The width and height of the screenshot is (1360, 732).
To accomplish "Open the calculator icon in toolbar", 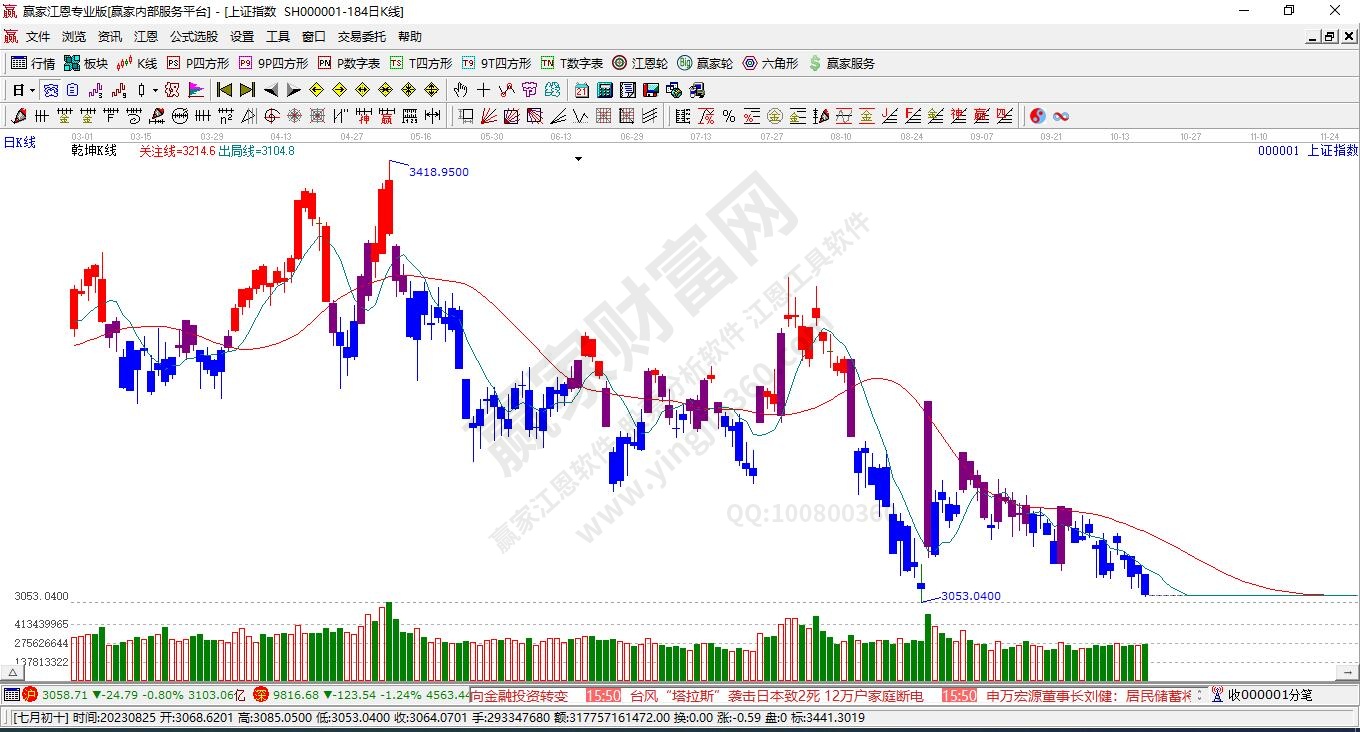I will 604,90.
